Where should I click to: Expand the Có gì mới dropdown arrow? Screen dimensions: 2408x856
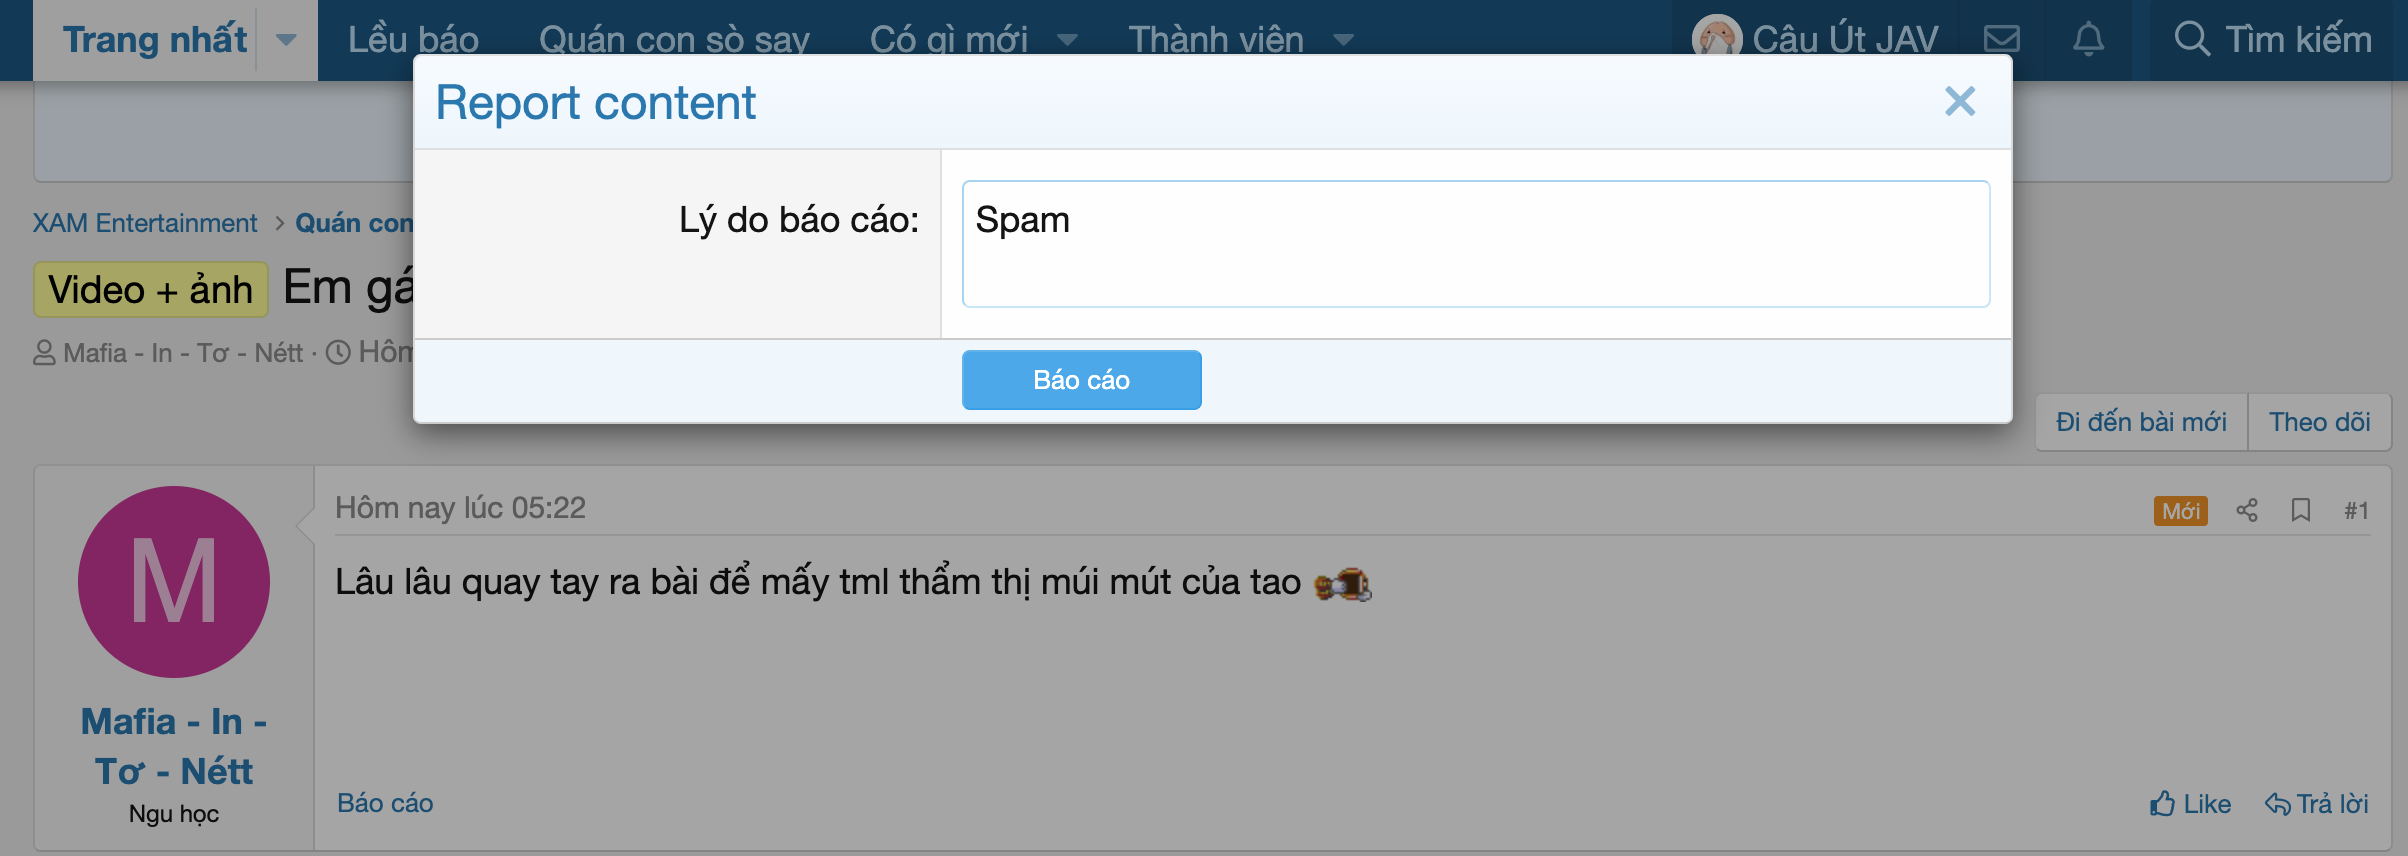tap(1067, 40)
